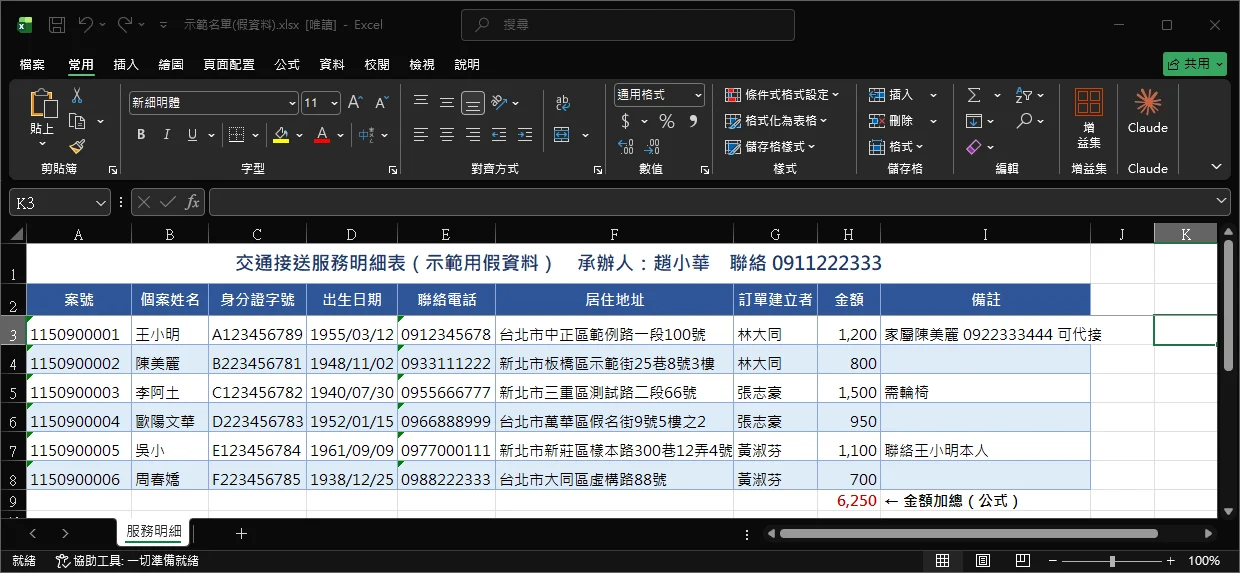Click Decrease Decimal icon
1240x573 pixels.
pos(653,147)
